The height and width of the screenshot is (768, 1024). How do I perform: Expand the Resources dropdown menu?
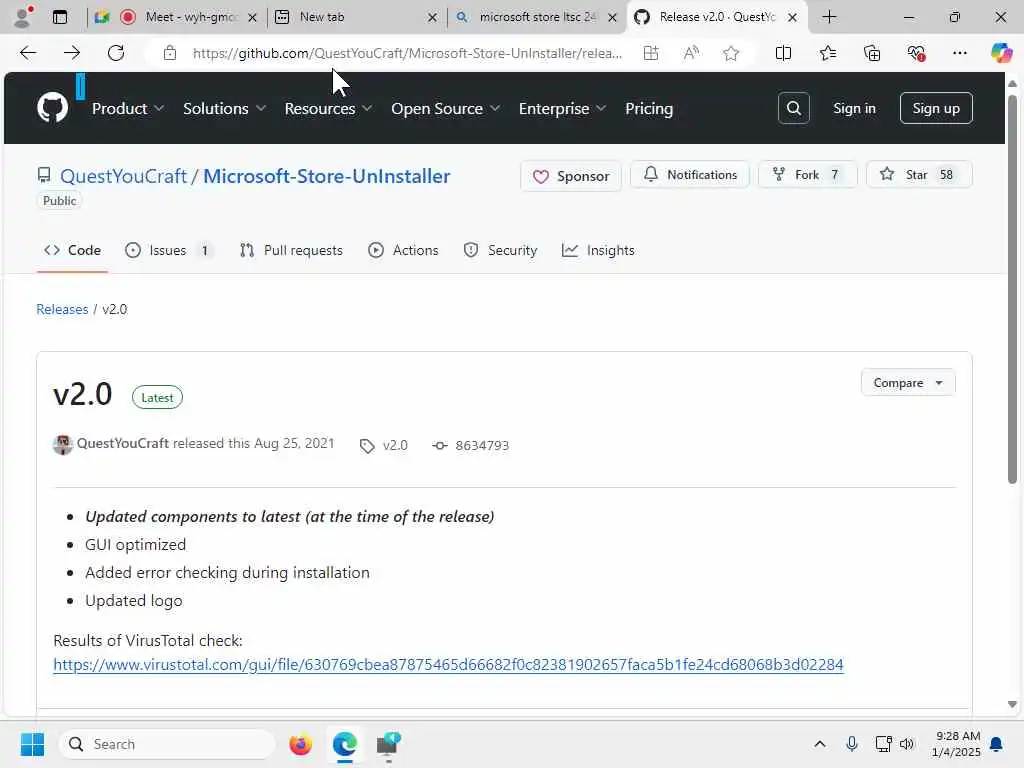(328, 108)
